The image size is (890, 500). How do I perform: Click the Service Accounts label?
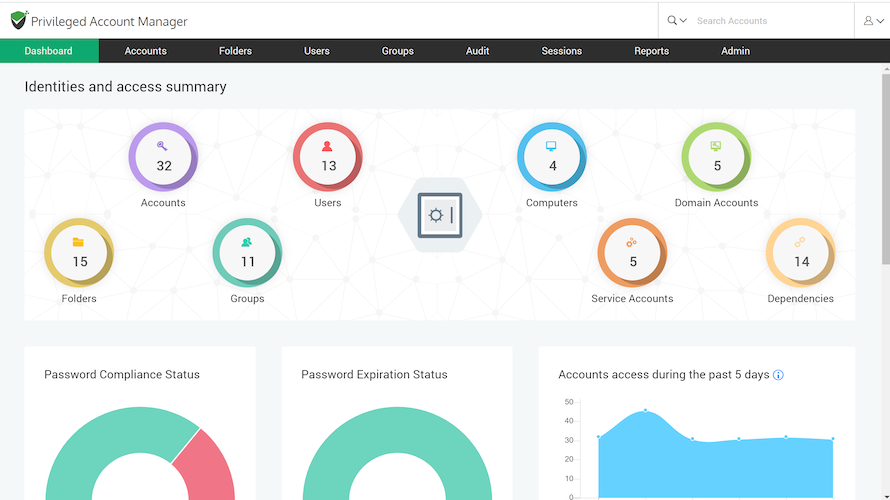632,299
